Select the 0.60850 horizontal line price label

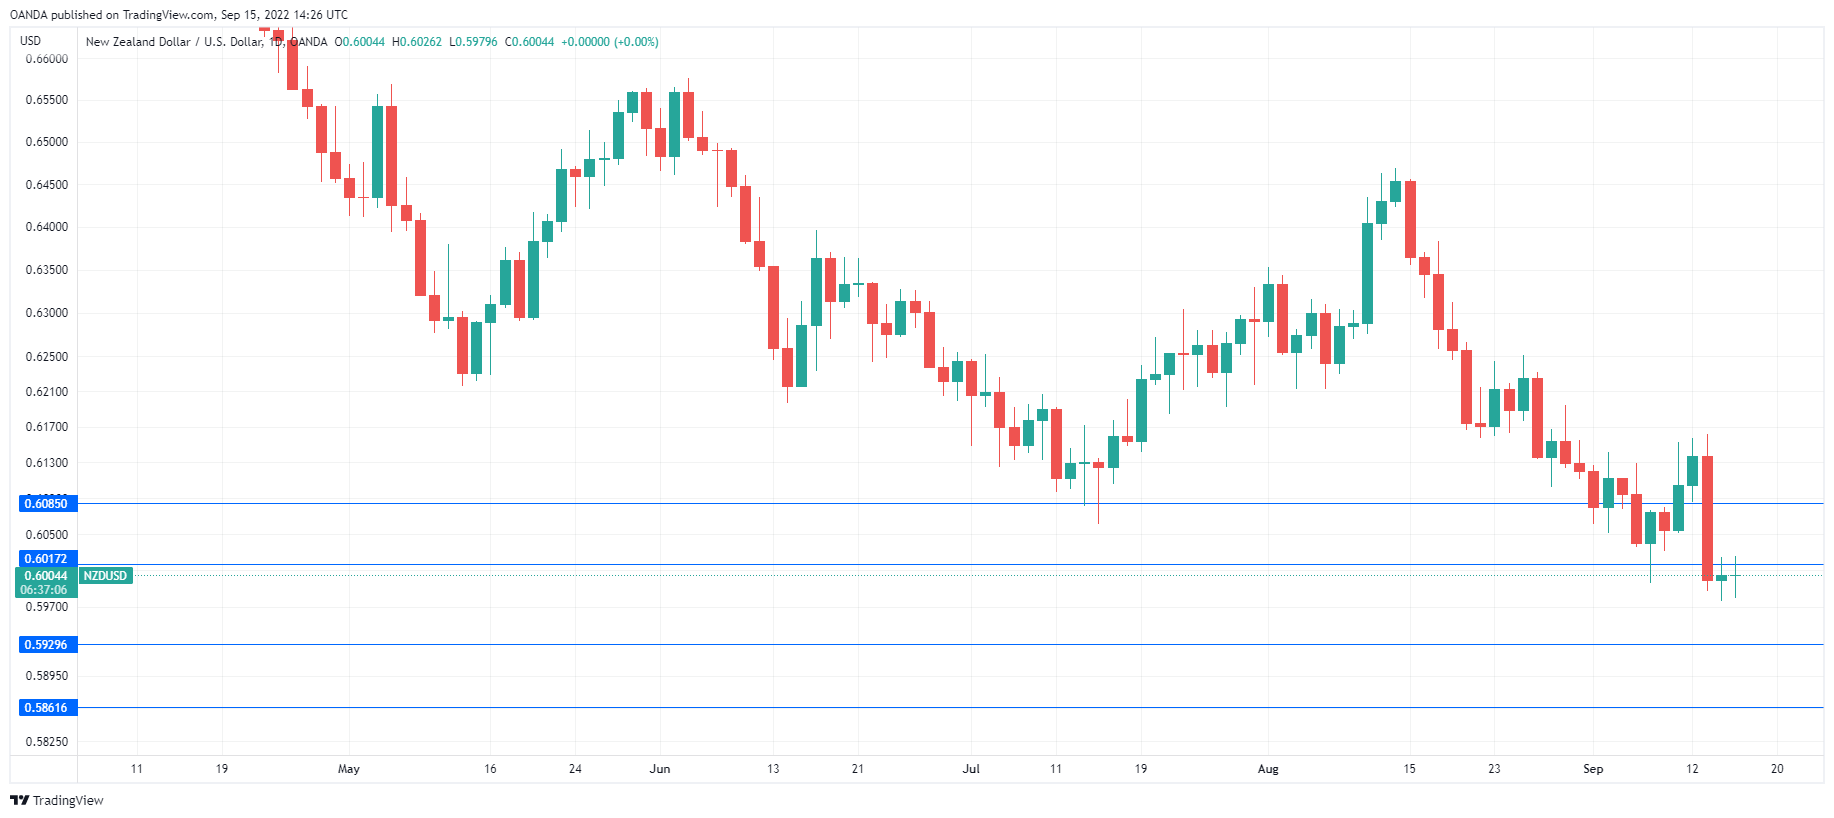46,504
